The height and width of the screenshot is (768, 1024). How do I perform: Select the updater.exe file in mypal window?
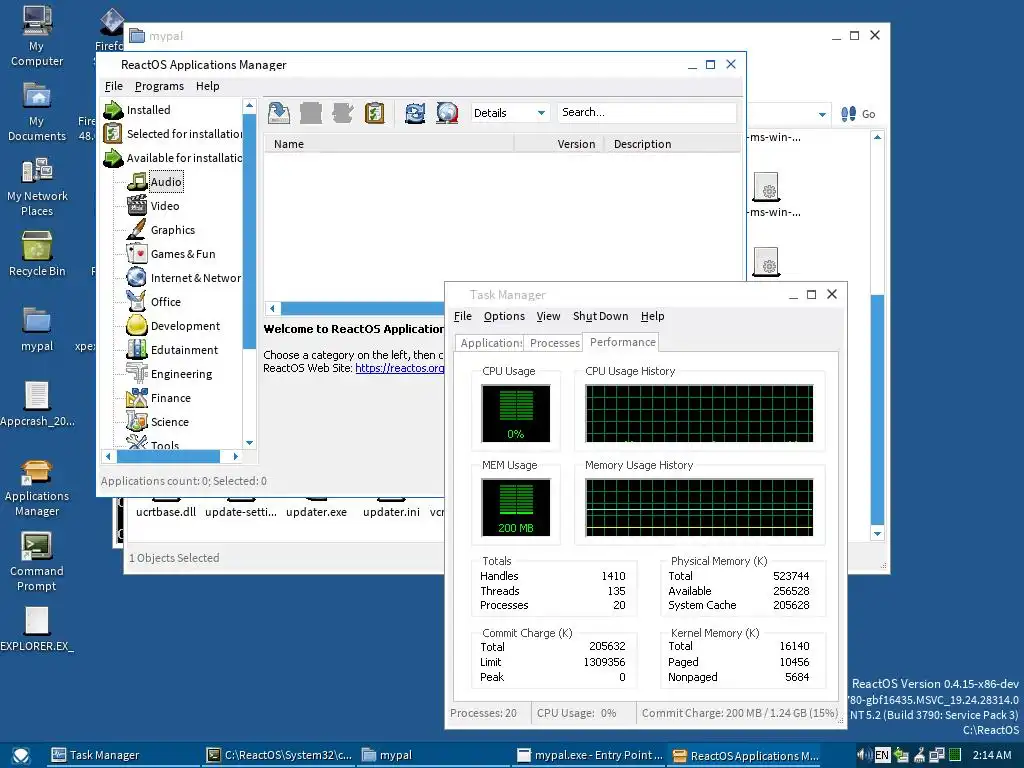pos(316,512)
